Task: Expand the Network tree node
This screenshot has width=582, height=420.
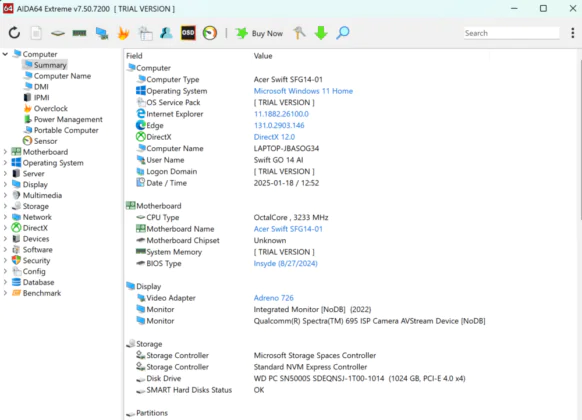Action: click(x=5, y=217)
